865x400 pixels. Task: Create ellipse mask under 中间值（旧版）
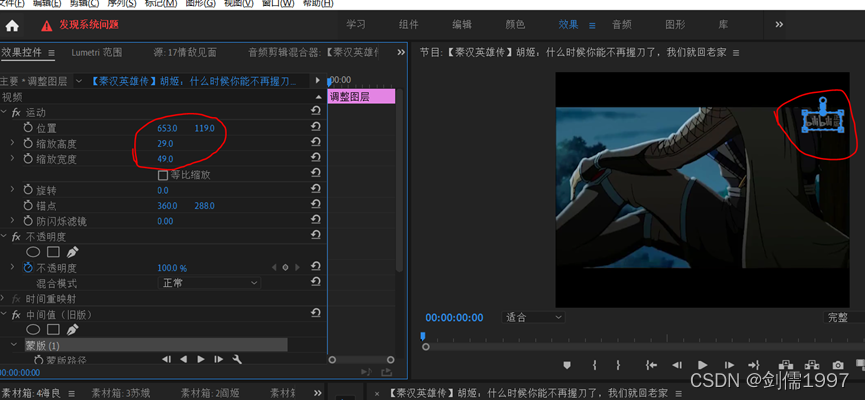[x=34, y=329]
